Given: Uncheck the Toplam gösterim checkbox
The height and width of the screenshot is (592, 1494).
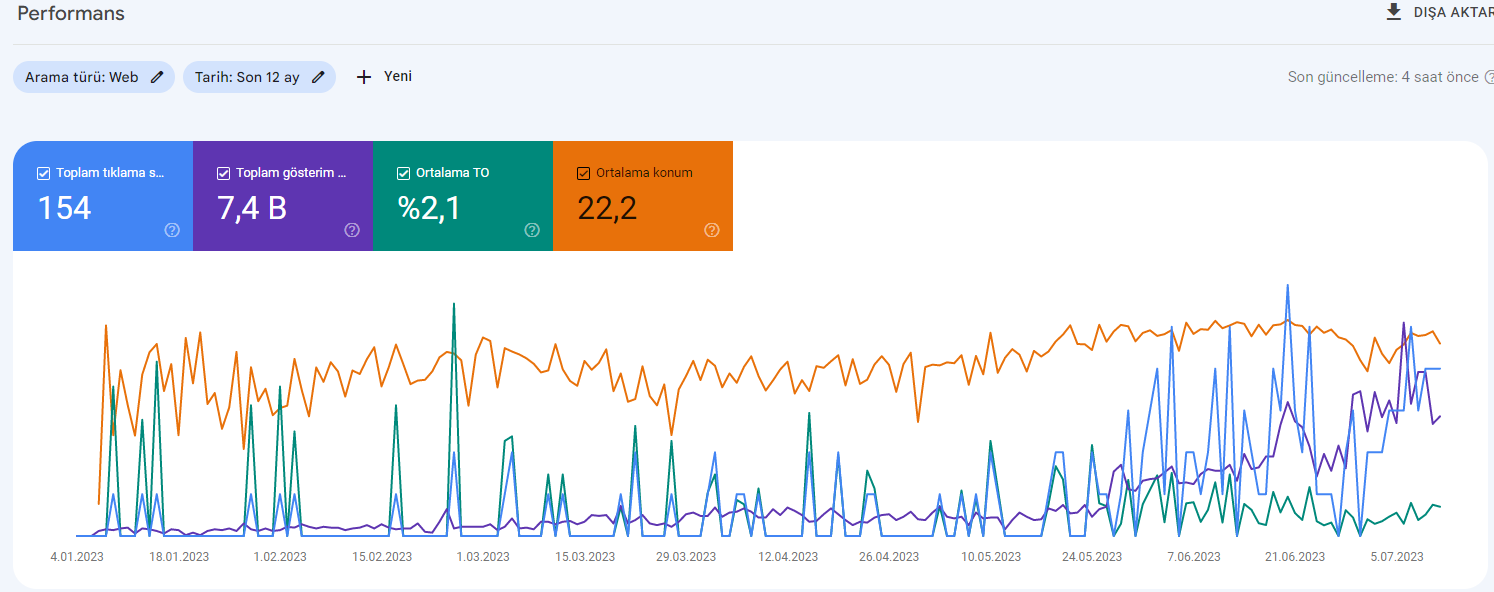Looking at the screenshot, I should pyautogui.click(x=223, y=173).
